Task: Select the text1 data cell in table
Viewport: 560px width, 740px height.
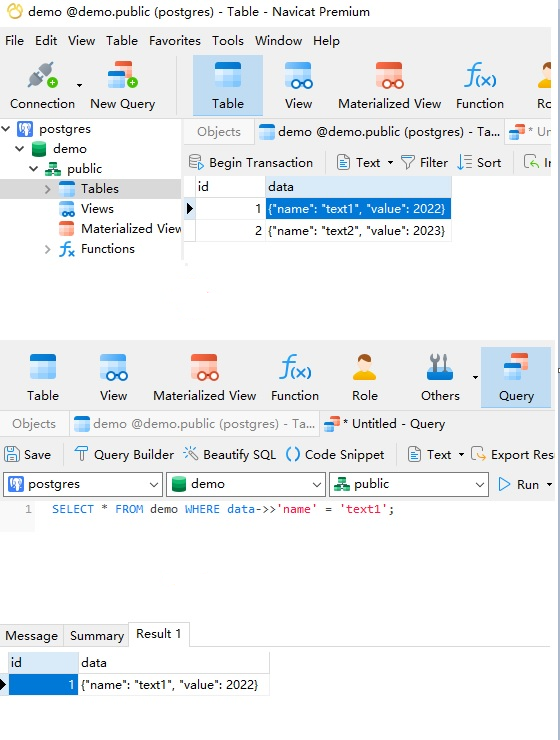Action: click(358, 209)
